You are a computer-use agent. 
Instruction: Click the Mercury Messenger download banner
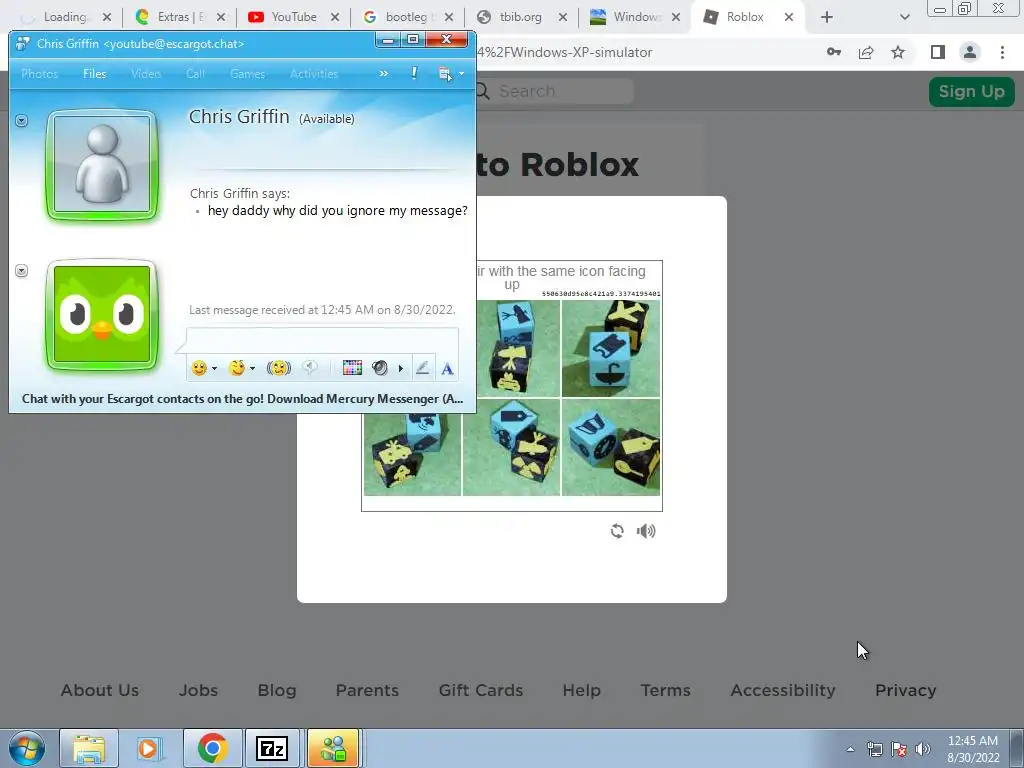coord(242,398)
